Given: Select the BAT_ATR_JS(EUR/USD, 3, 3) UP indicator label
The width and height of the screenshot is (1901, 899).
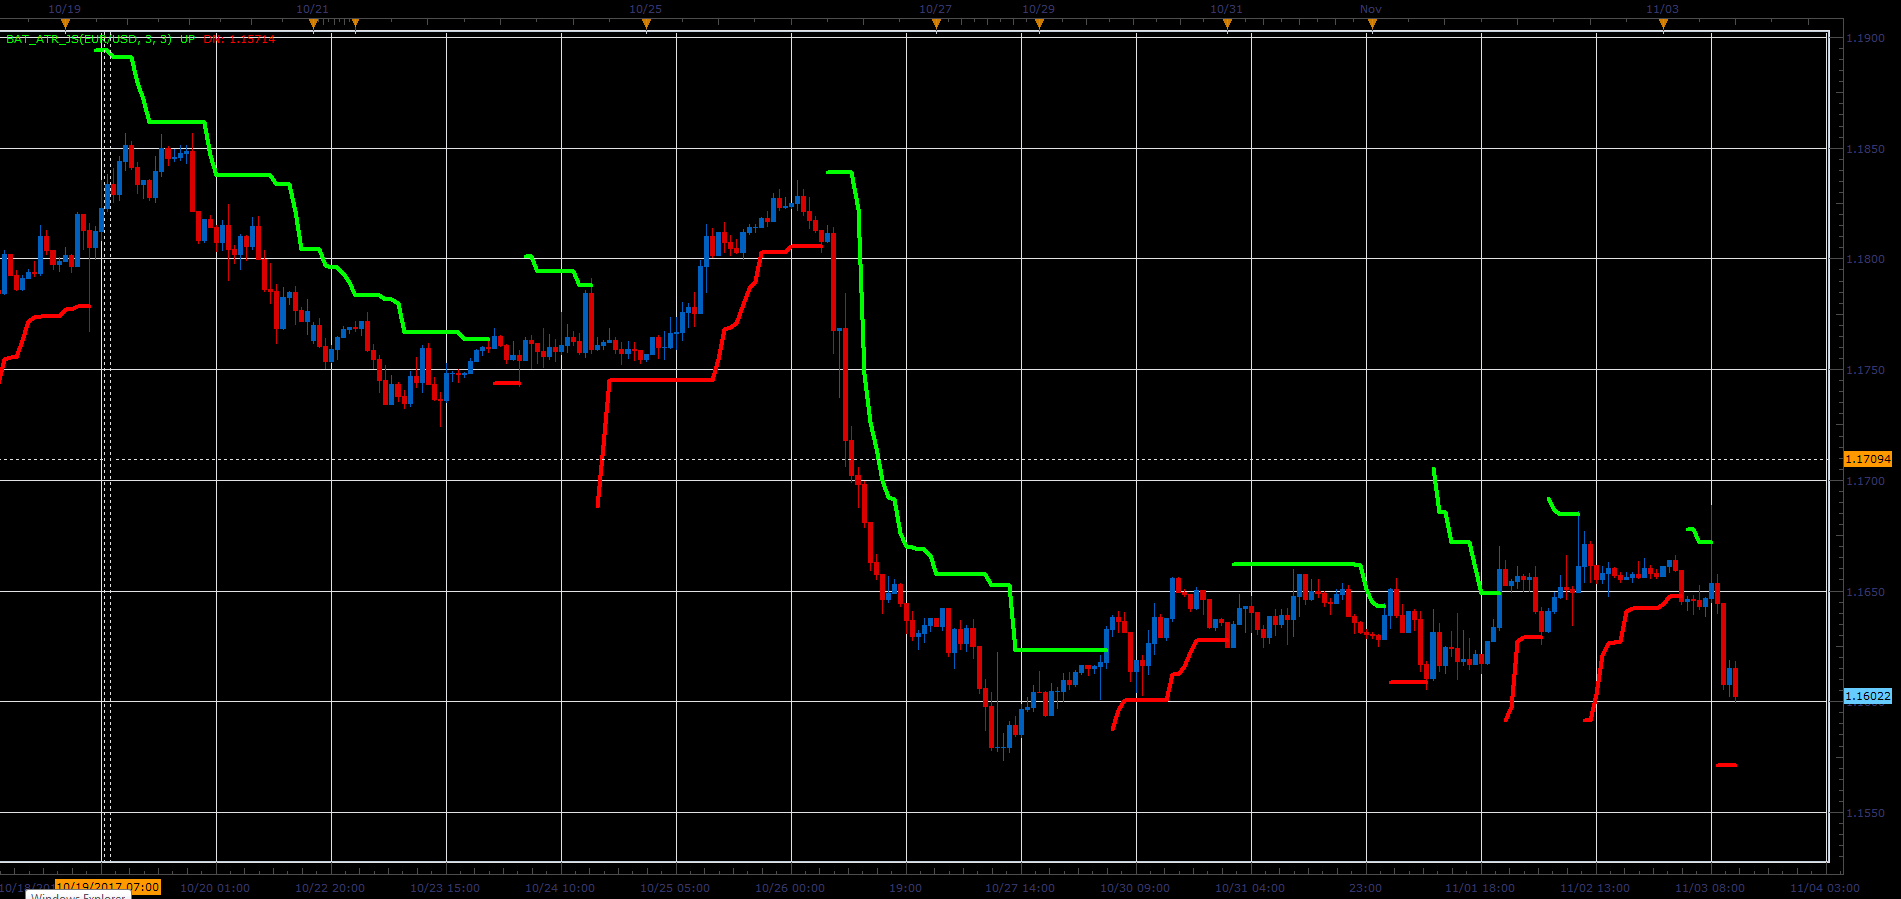Looking at the screenshot, I should (101, 39).
